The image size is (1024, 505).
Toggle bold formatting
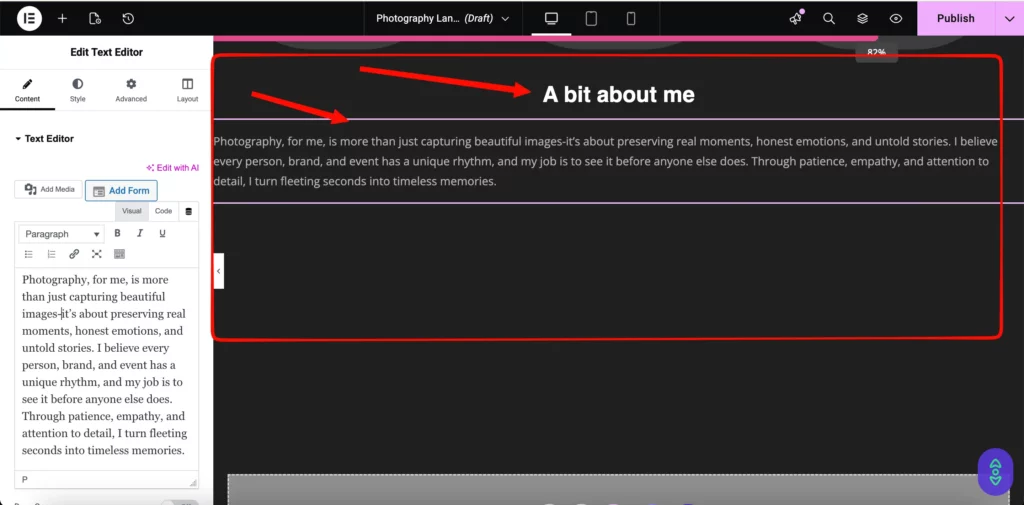[118, 233]
